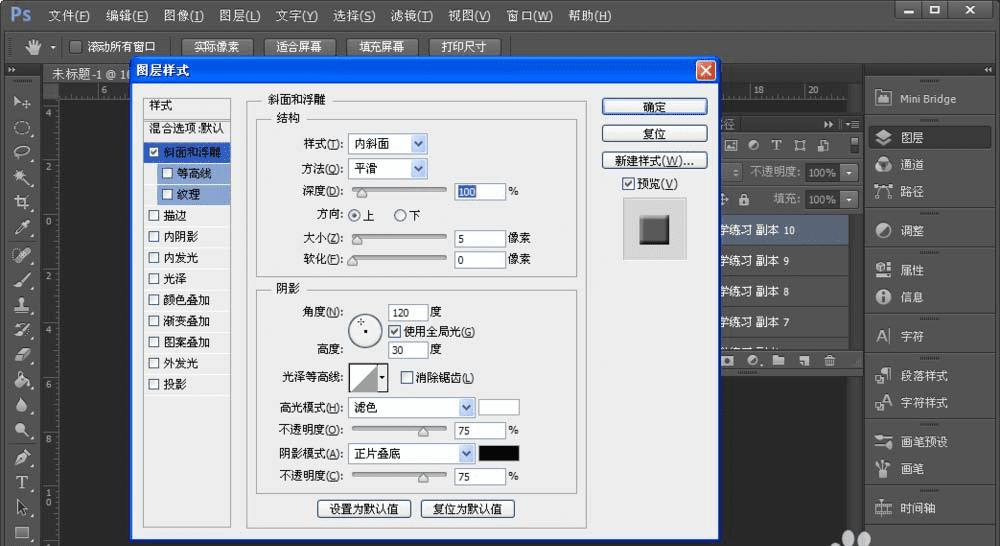Open the 光泽等高线 gloss contour picker arrow

click(x=382, y=377)
